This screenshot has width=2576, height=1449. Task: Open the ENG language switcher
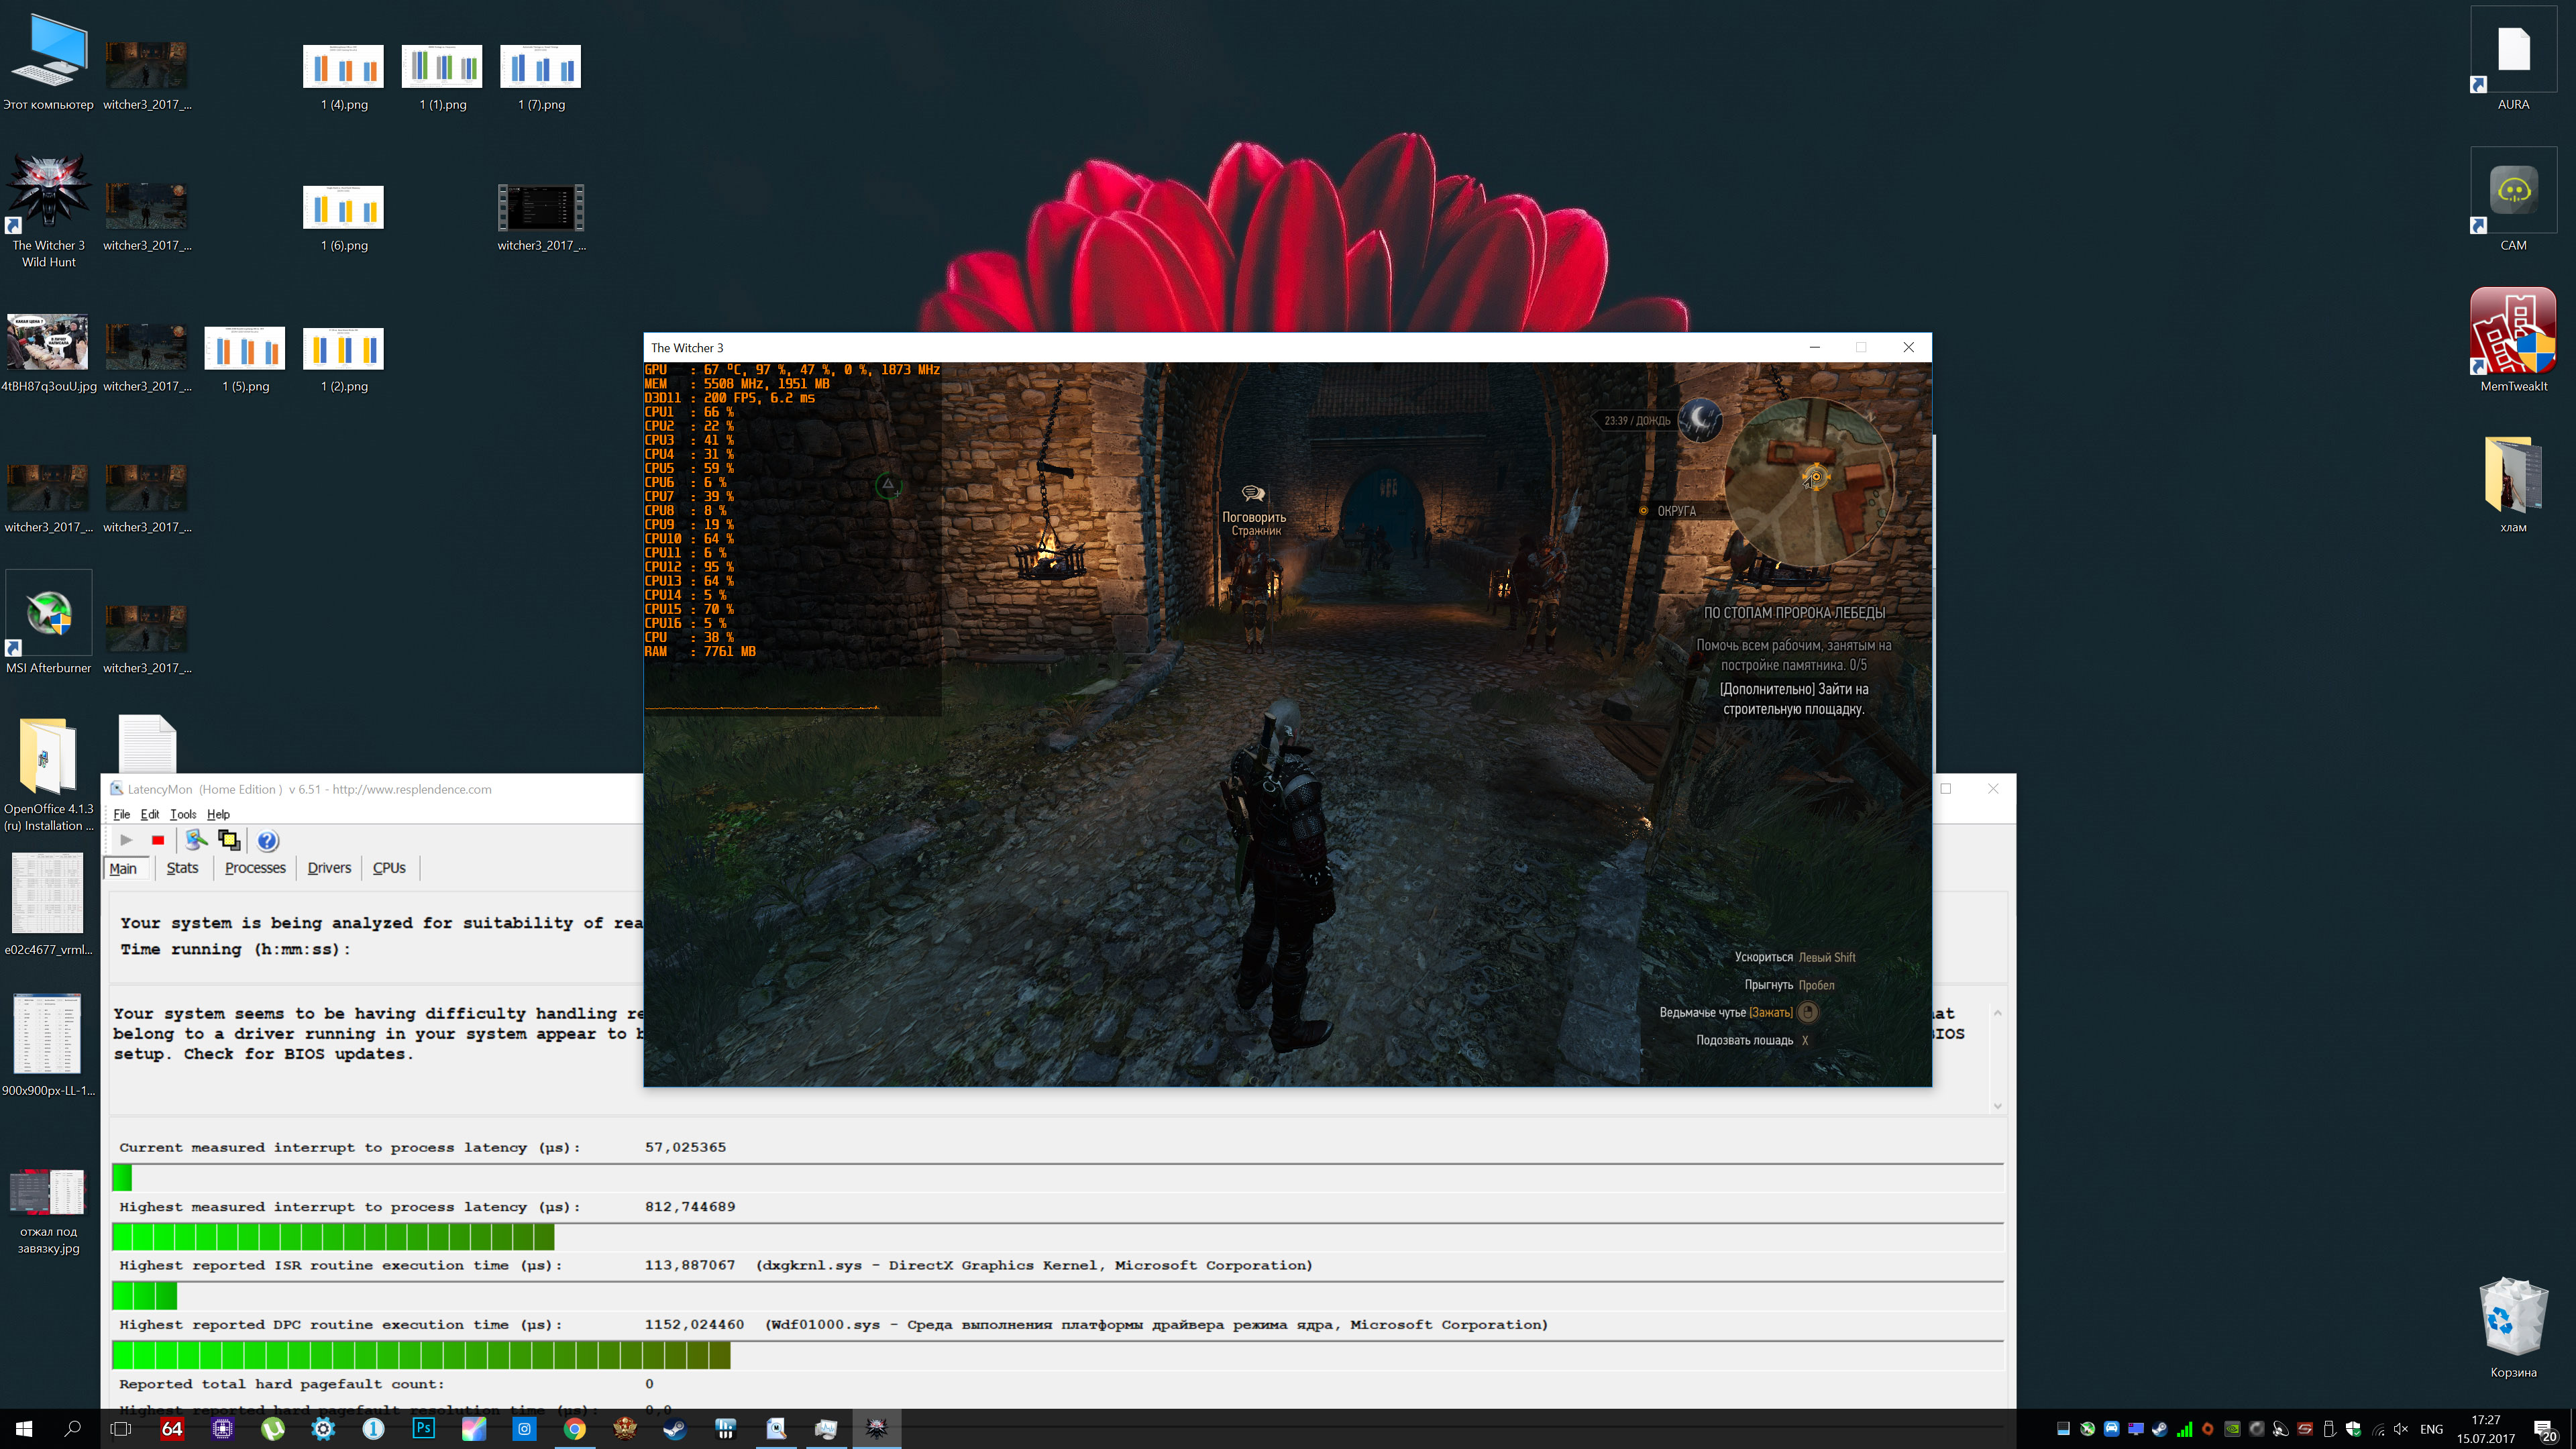[x=2431, y=1429]
